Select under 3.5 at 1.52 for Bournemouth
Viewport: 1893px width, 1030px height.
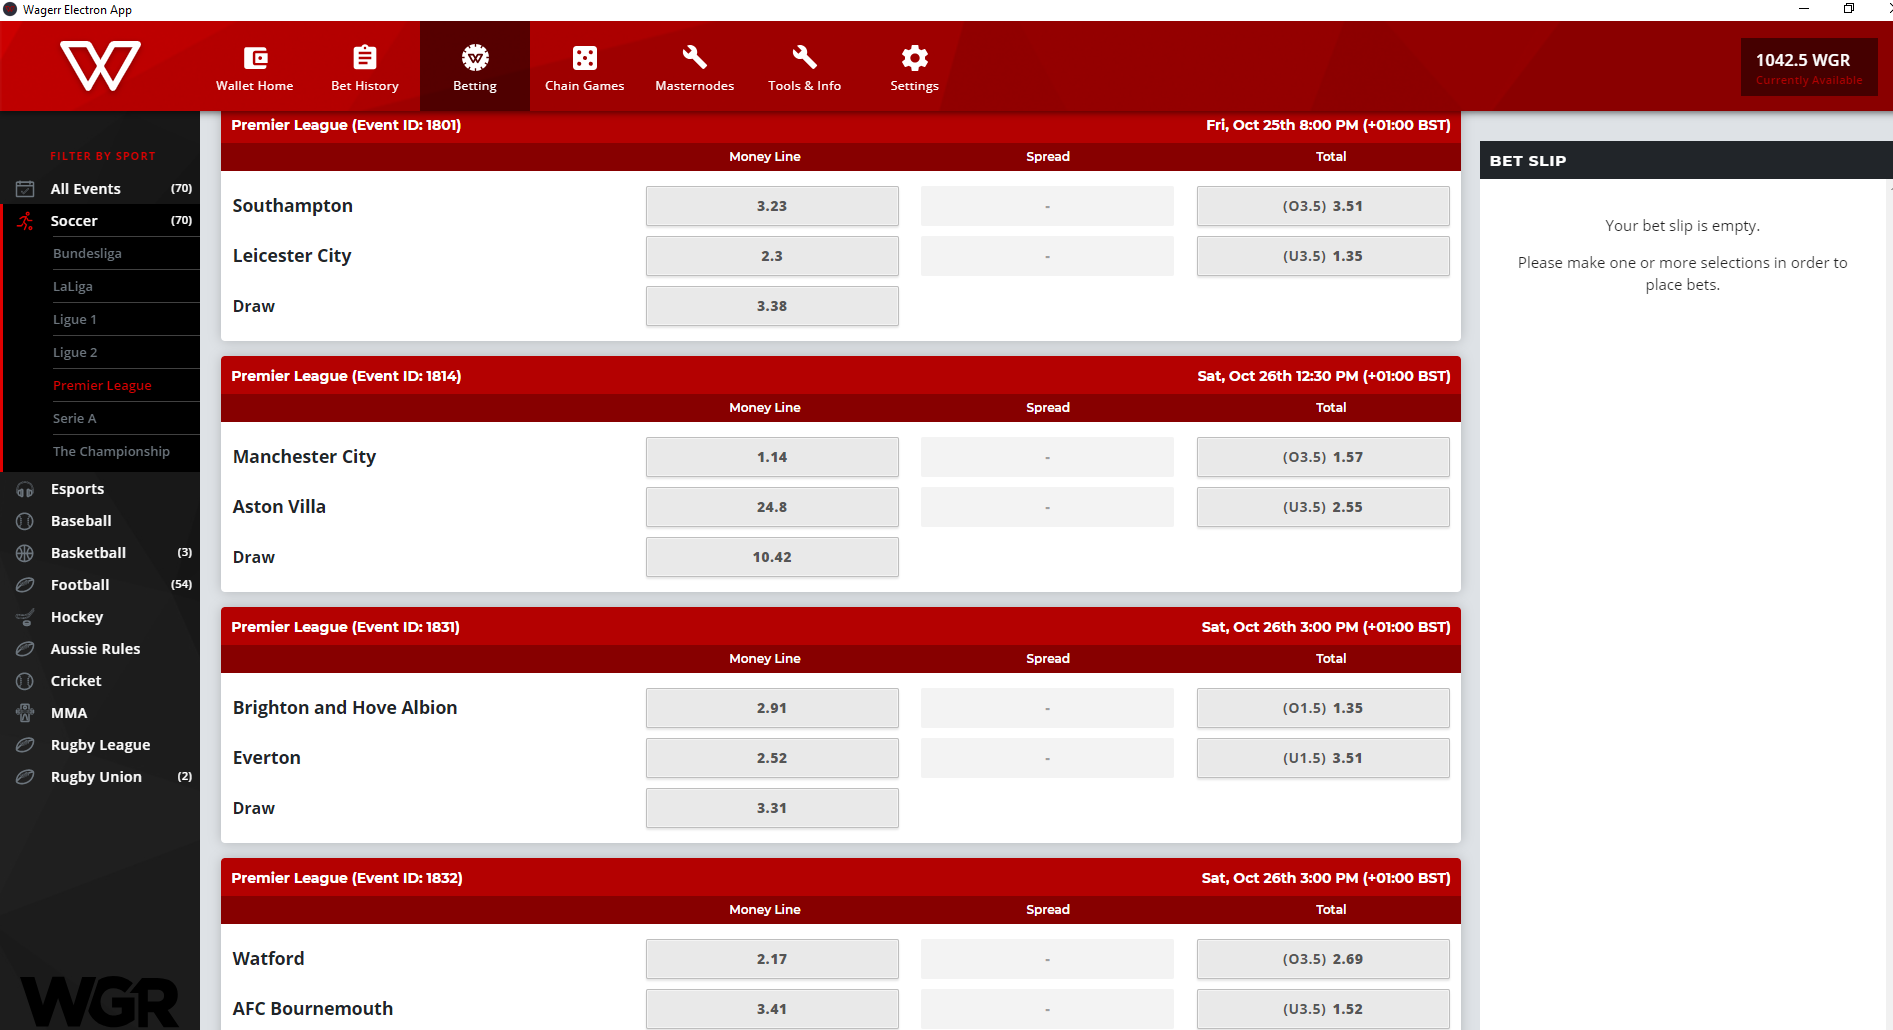(x=1323, y=1009)
